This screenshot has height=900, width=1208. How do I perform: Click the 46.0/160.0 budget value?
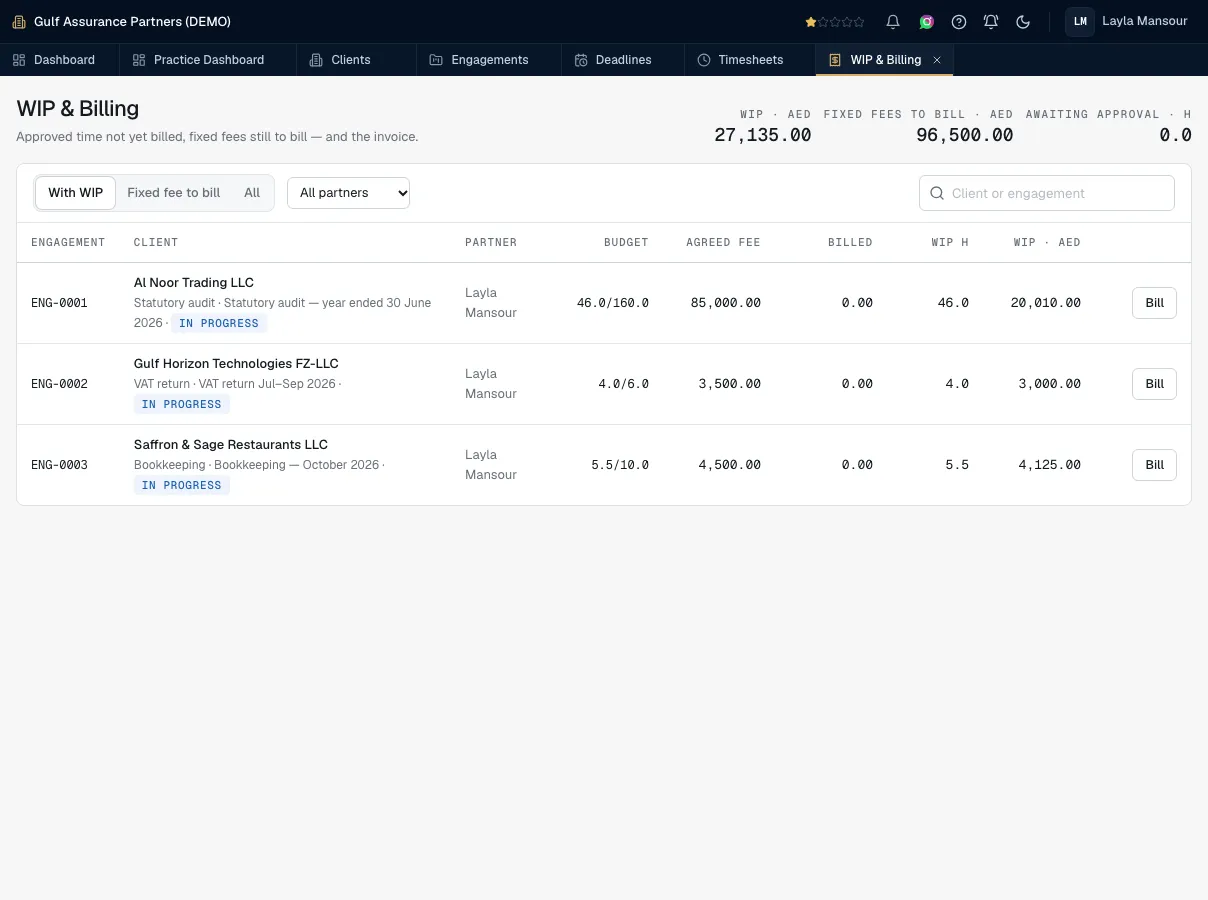pos(613,303)
